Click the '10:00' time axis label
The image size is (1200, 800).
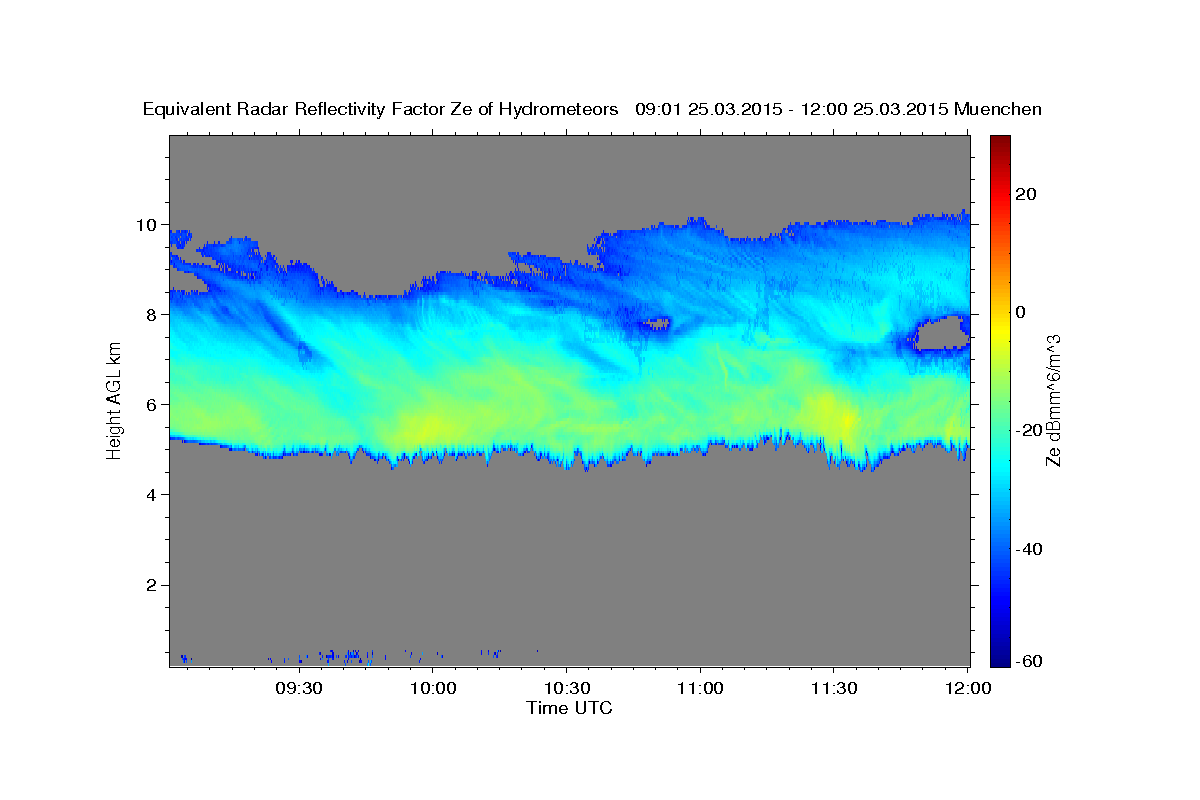pyautogui.click(x=433, y=688)
